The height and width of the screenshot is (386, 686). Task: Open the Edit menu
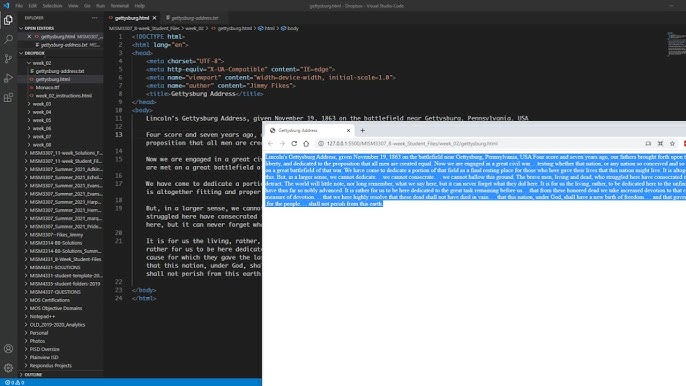coord(33,6)
